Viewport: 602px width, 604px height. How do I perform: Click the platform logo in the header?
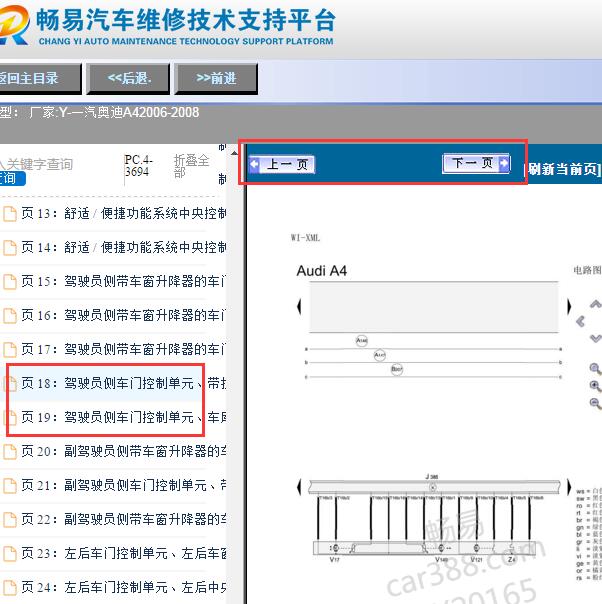[14, 25]
